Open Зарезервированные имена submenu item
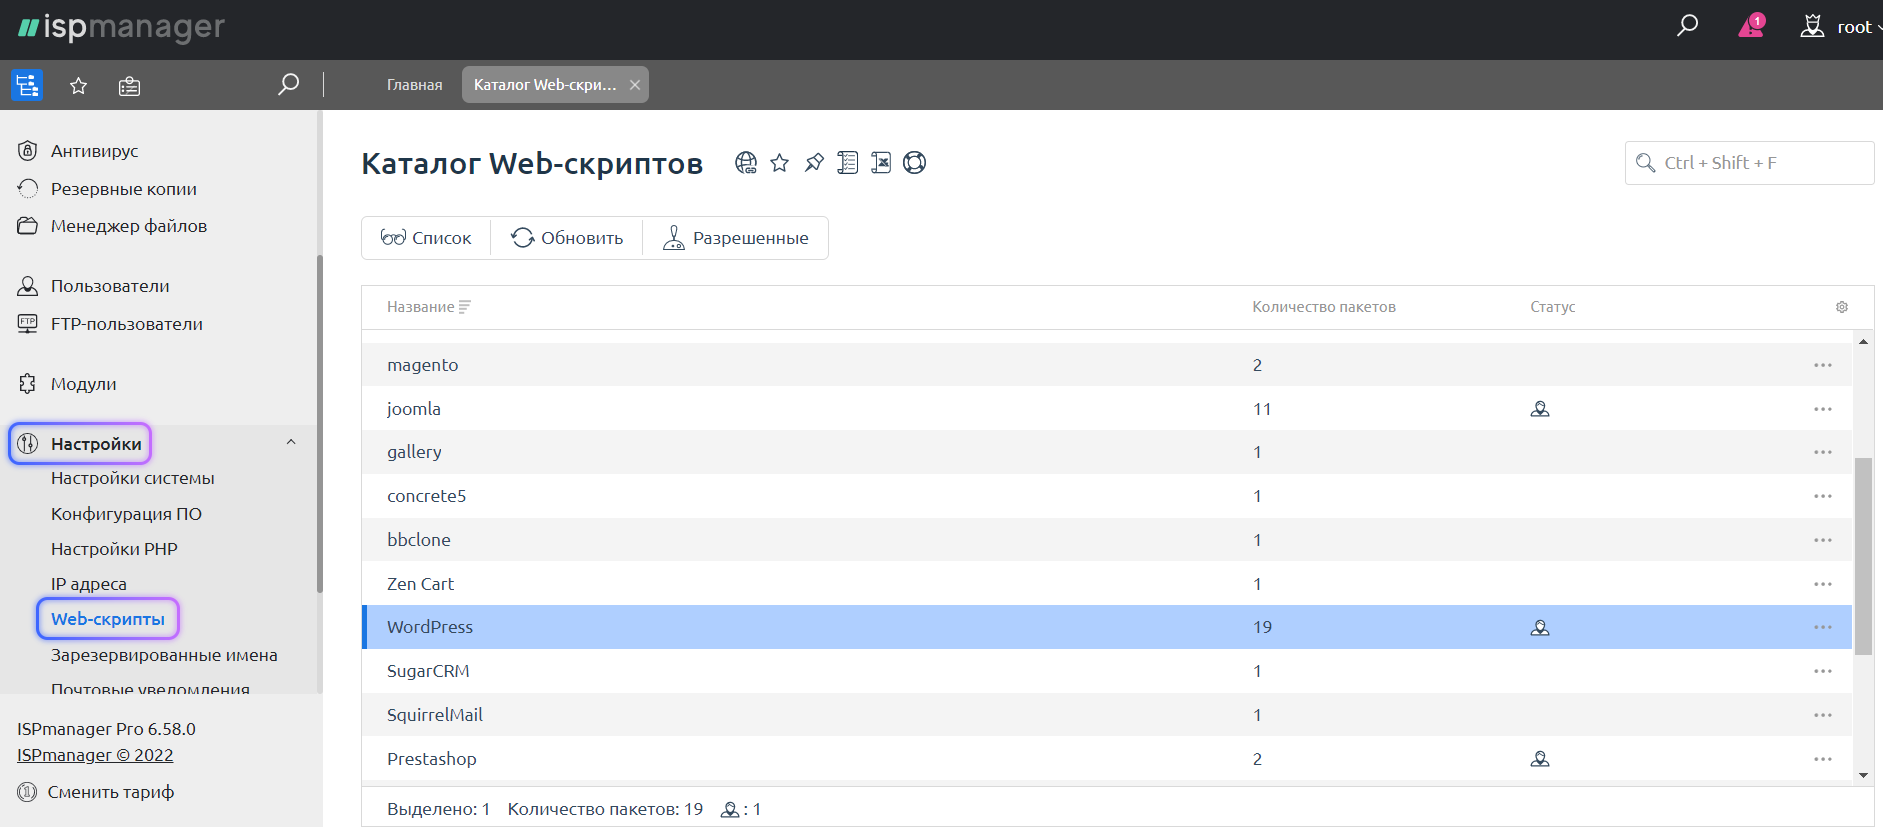The height and width of the screenshot is (827, 1883). [x=164, y=655]
